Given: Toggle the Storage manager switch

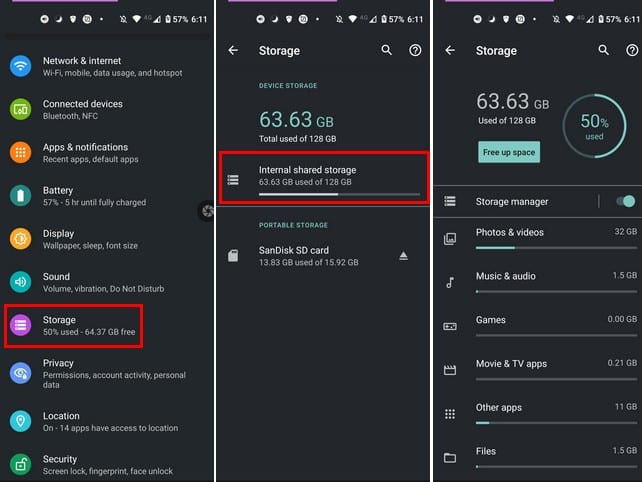Looking at the screenshot, I should point(625,202).
